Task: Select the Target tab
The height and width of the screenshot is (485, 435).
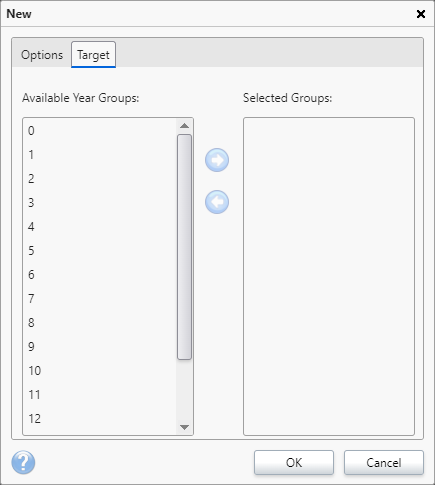Action: [x=93, y=55]
